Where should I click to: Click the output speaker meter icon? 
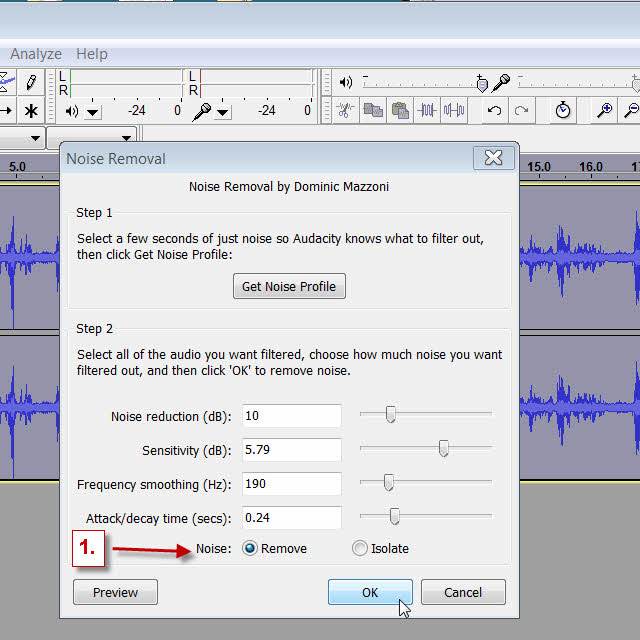(x=72, y=111)
